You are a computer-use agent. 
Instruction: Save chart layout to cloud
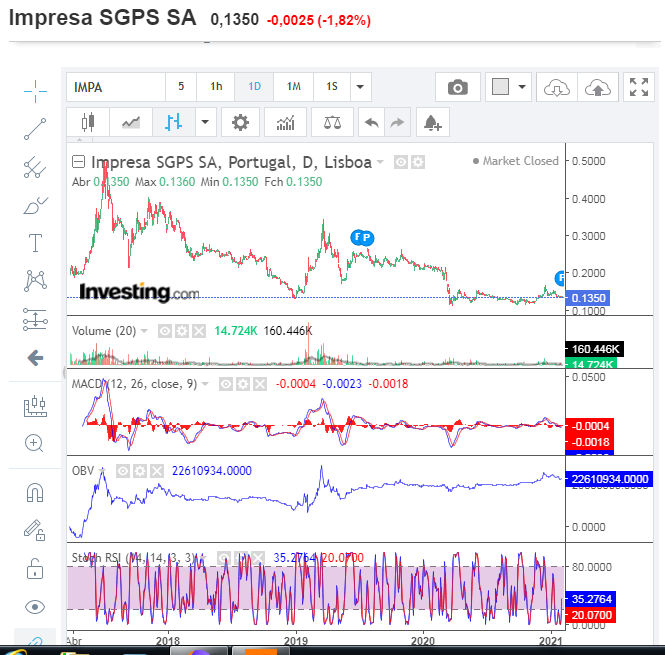(x=598, y=87)
